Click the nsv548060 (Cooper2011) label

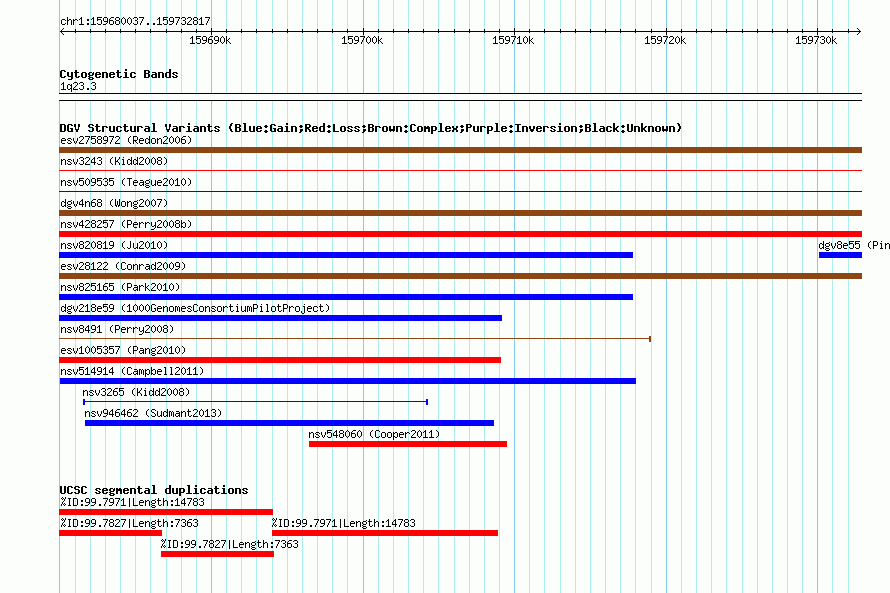coord(374,434)
